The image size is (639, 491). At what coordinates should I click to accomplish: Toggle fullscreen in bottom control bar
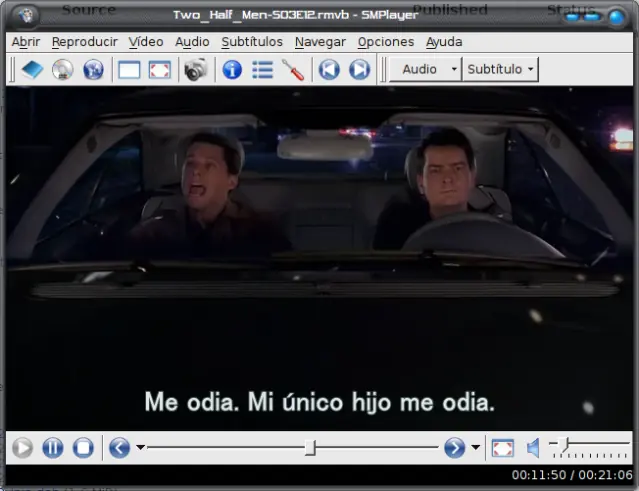click(502, 448)
